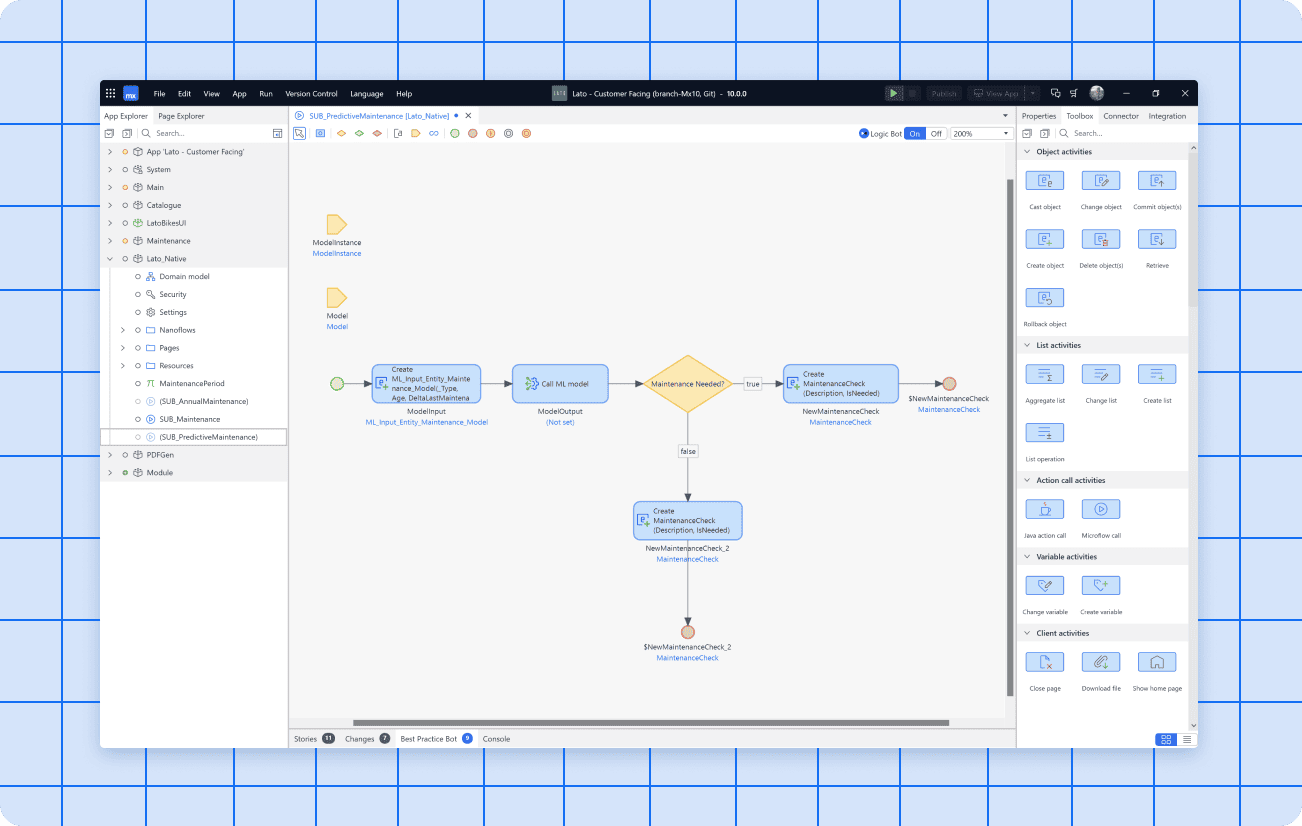1302x826 pixels.
Task: Open the 200% zoom level dropdown
Action: [980, 133]
